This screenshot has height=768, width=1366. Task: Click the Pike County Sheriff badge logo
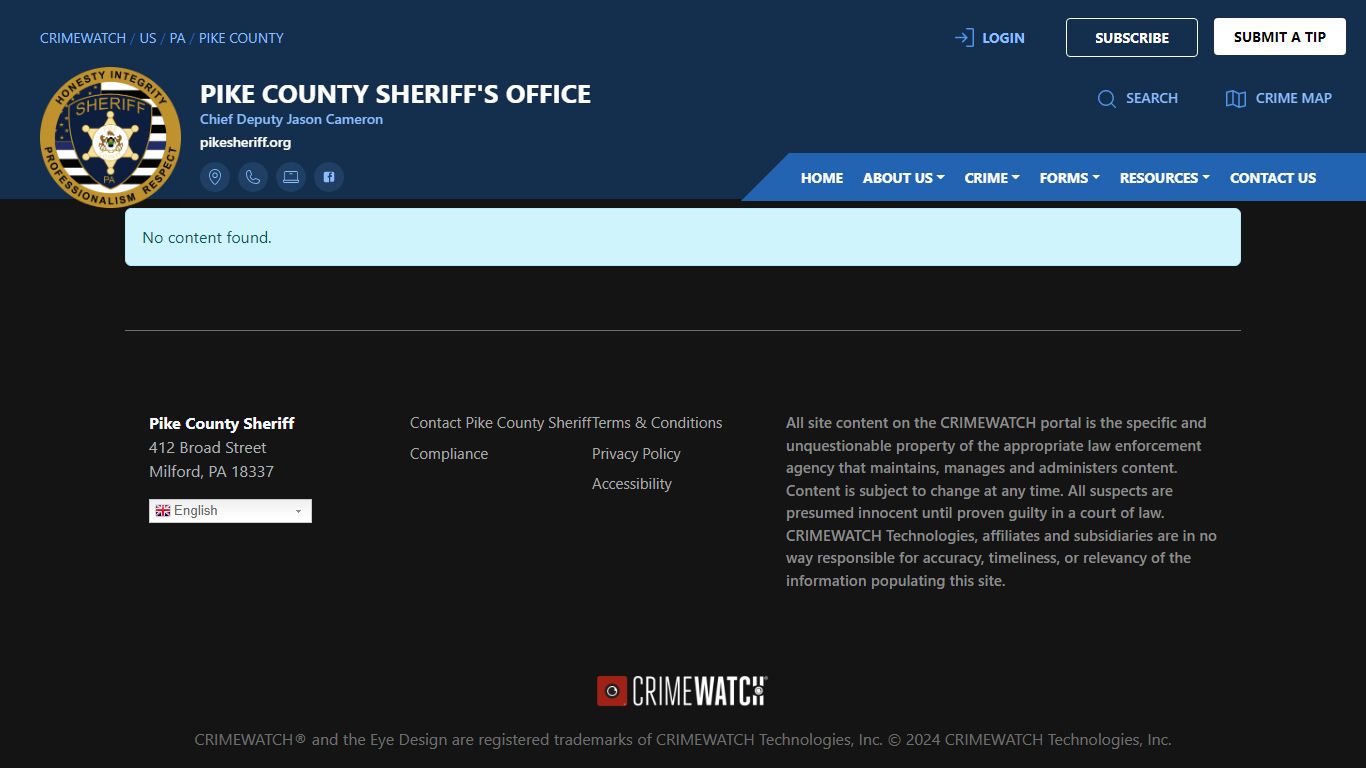coord(110,138)
